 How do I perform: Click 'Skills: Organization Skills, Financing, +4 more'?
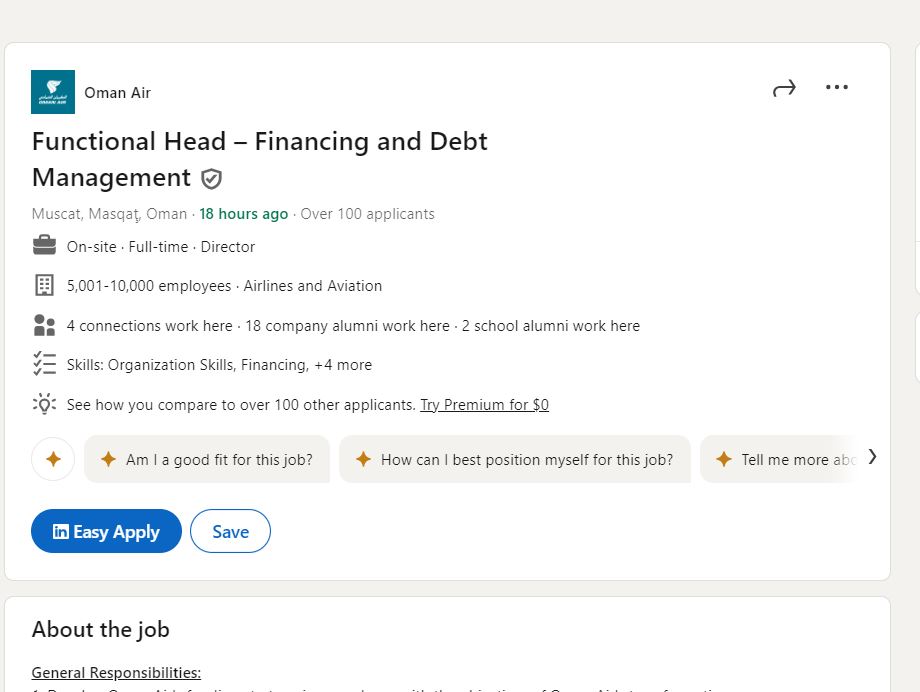(x=219, y=365)
